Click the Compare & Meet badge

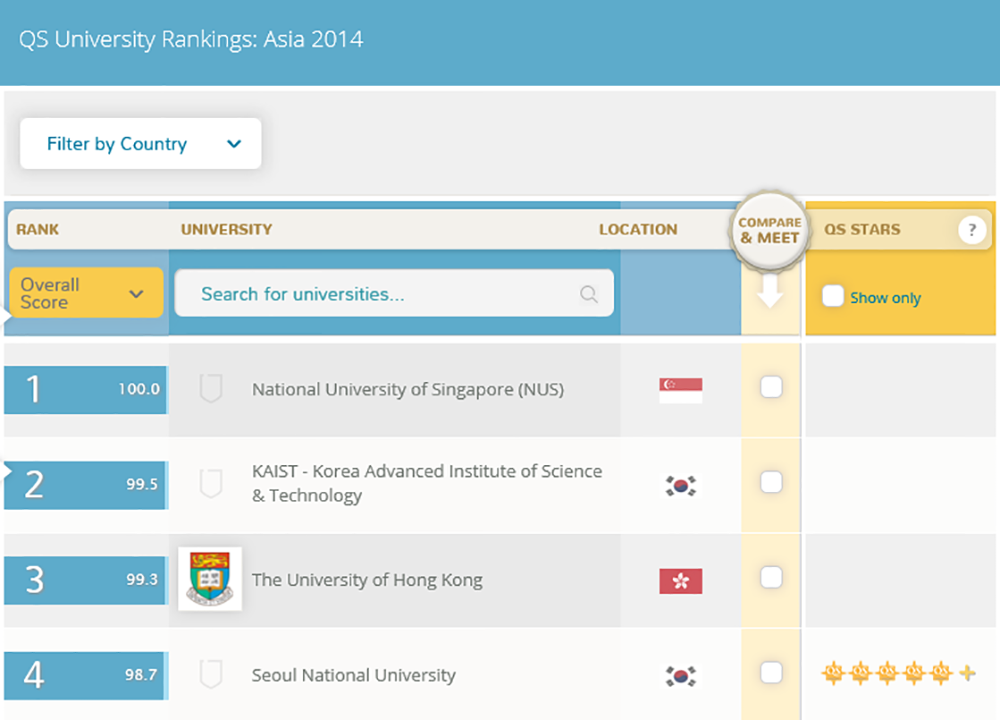pos(770,230)
